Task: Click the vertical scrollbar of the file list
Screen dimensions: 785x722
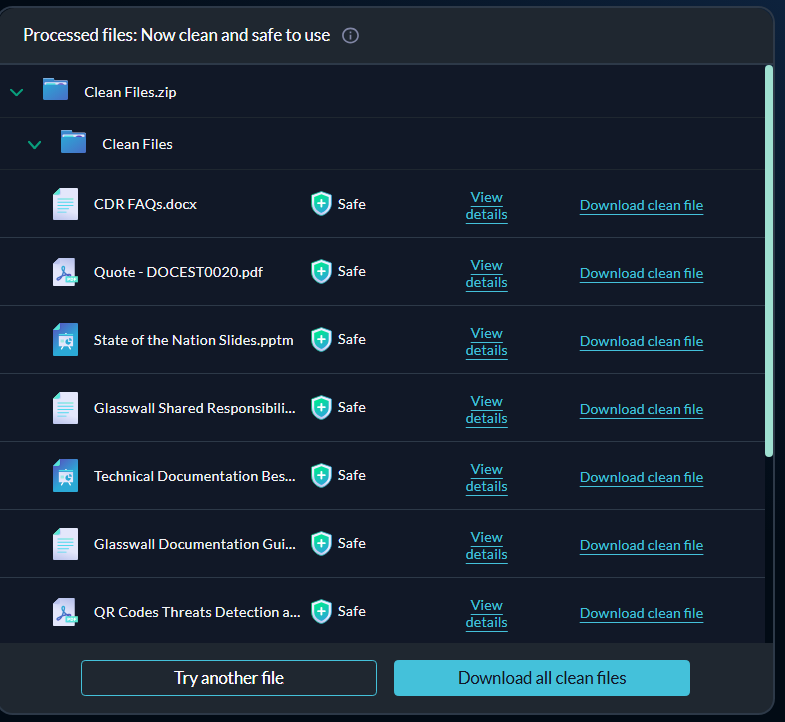Action: 768,260
